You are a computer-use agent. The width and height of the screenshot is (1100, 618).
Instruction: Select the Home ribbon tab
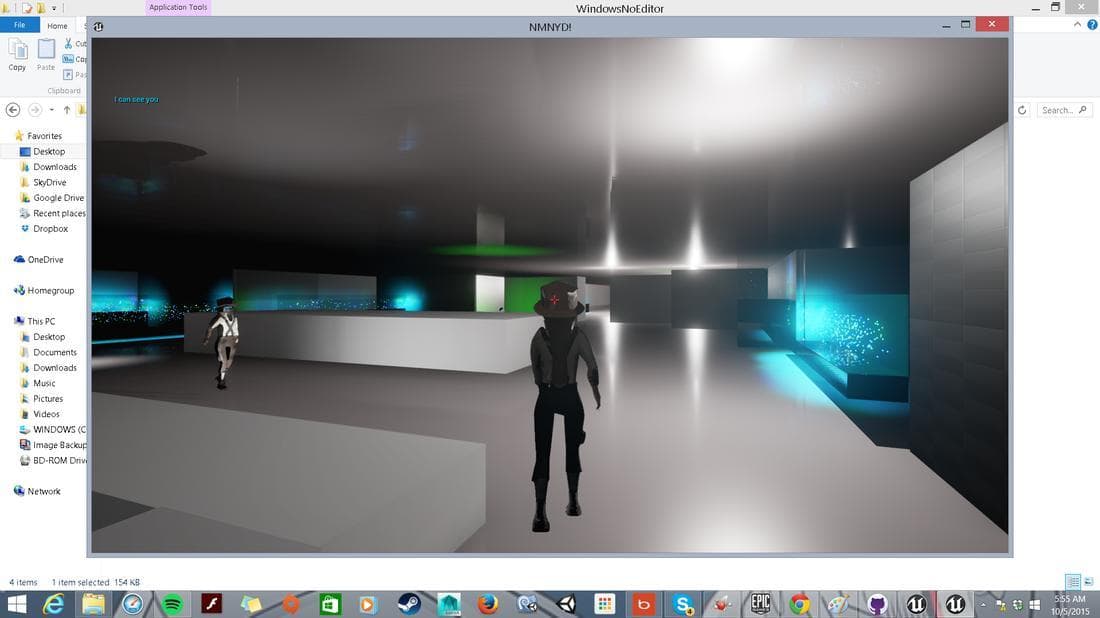click(x=58, y=25)
